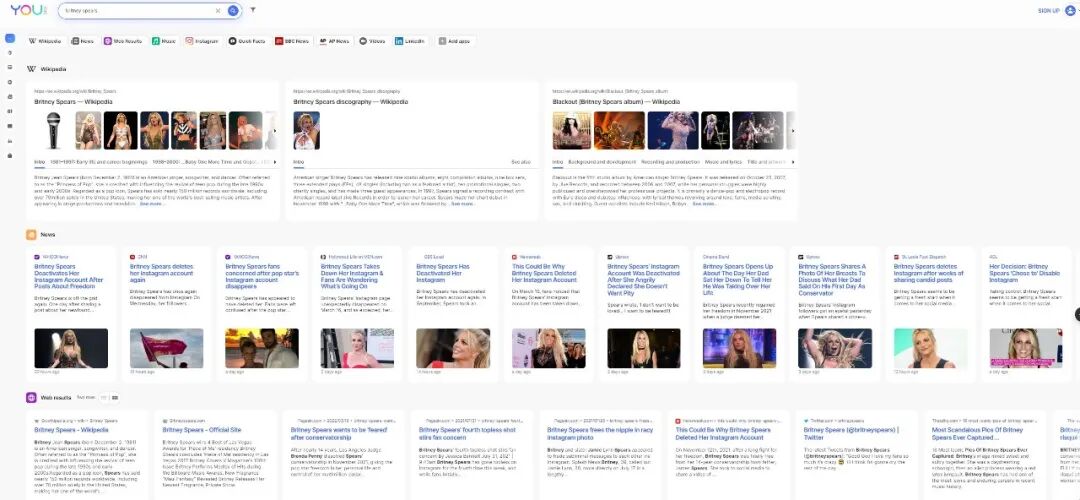The height and width of the screenshot is (500, 1080).
Task: Expand section tabs arrow in Britney Spears Wikipedia card
Action: click(x=275, y=163)
